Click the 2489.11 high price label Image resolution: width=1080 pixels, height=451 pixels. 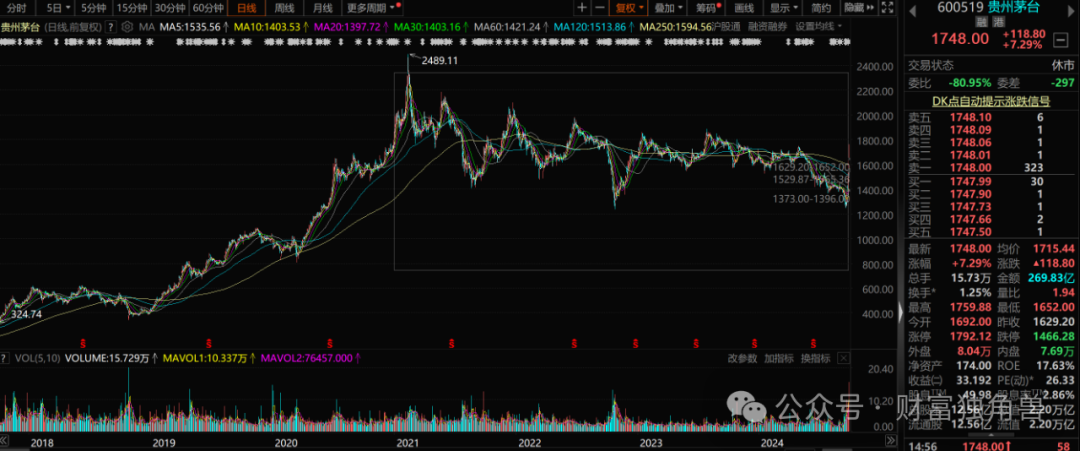pos(439,61)
